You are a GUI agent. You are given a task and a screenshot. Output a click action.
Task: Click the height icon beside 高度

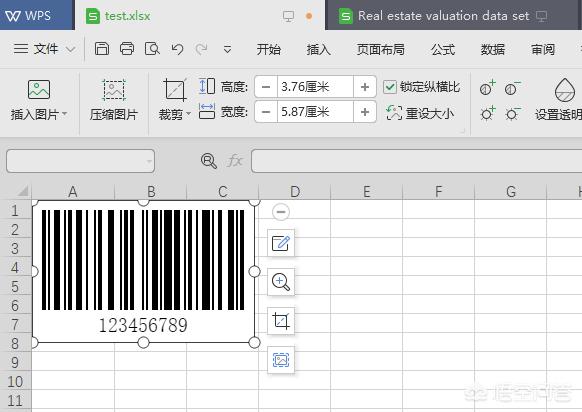click(x=207, y=86)
